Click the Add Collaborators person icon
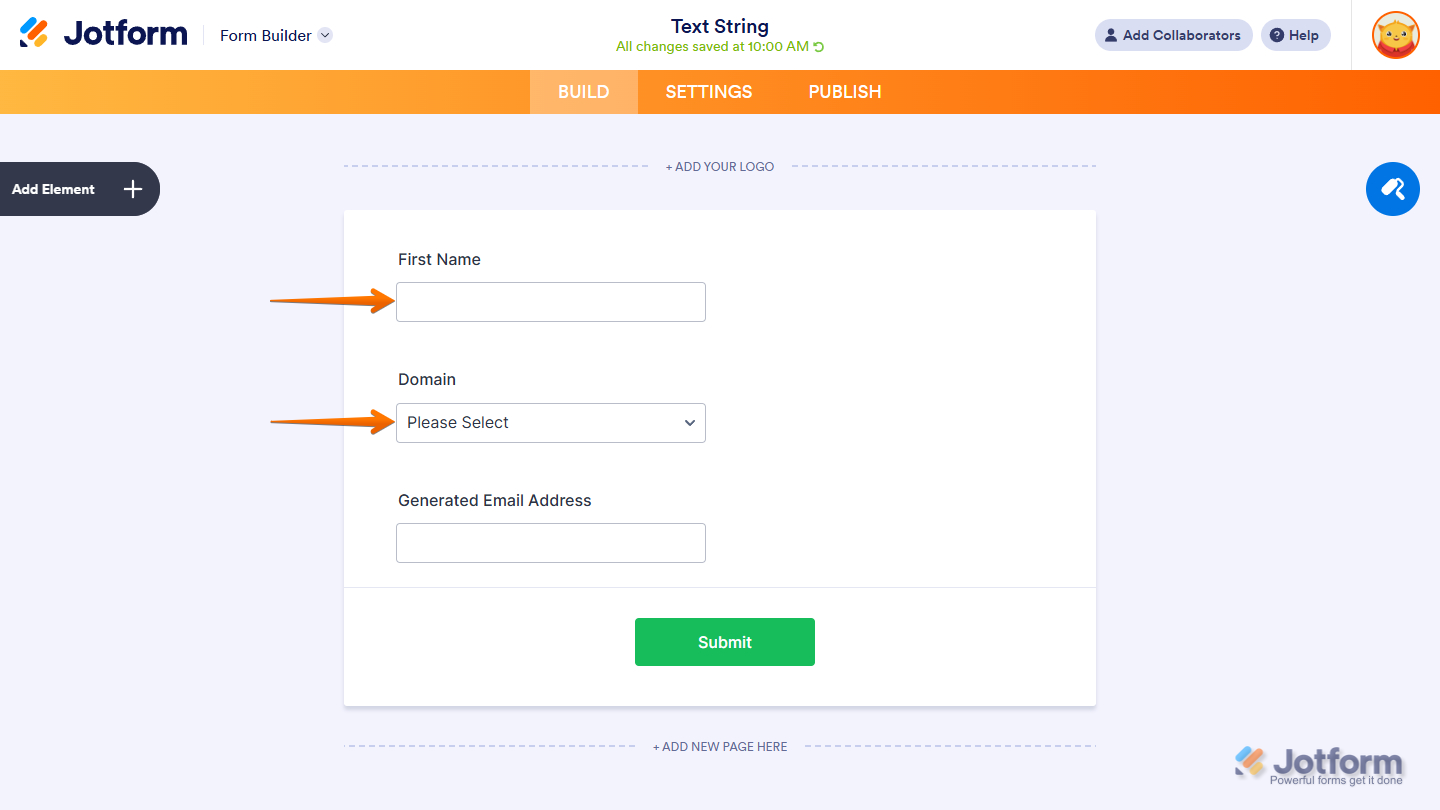The image size is (1440, 810). coord(1111,35)
